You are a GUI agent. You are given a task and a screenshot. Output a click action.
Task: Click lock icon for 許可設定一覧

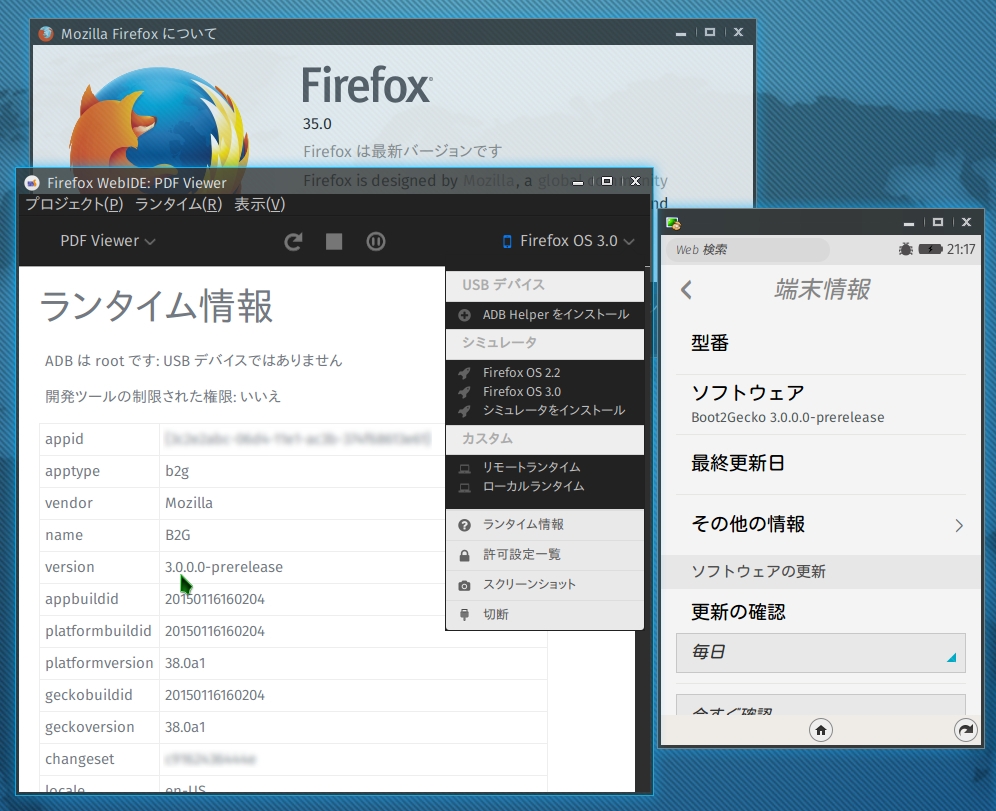click(x=464, y=556)
